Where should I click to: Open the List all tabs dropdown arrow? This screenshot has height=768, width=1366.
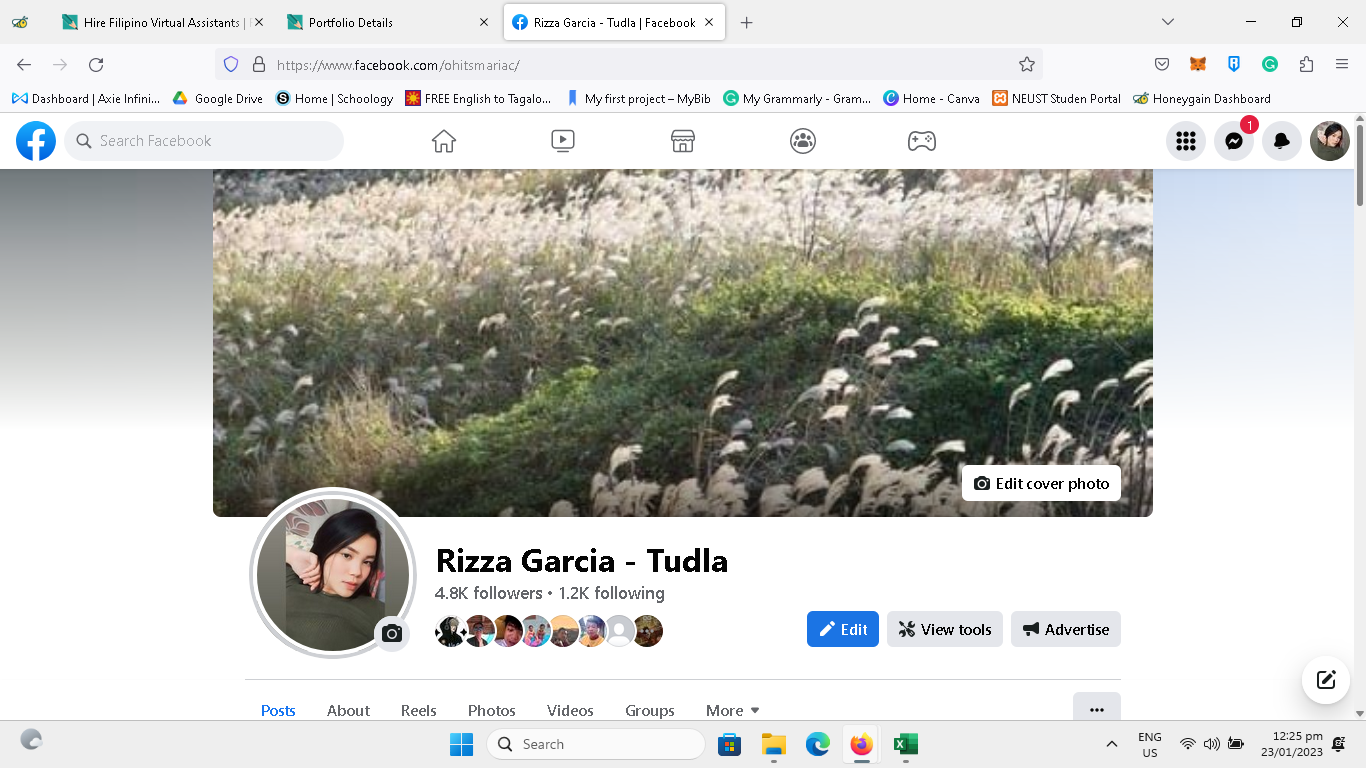coord(1167,22)
